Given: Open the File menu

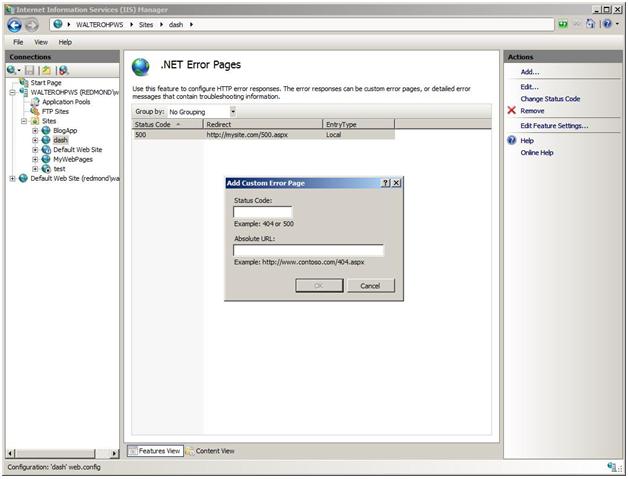Looking at the screenshot, I should (x=18, y=42).
